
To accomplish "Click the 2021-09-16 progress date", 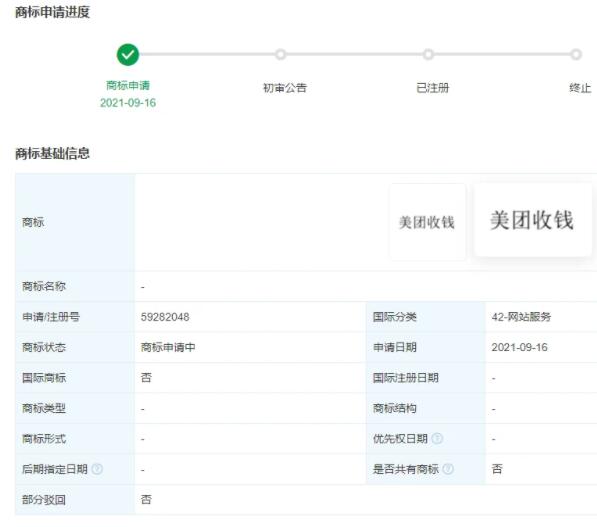I will pyautogui.click(x=128, y=103).
